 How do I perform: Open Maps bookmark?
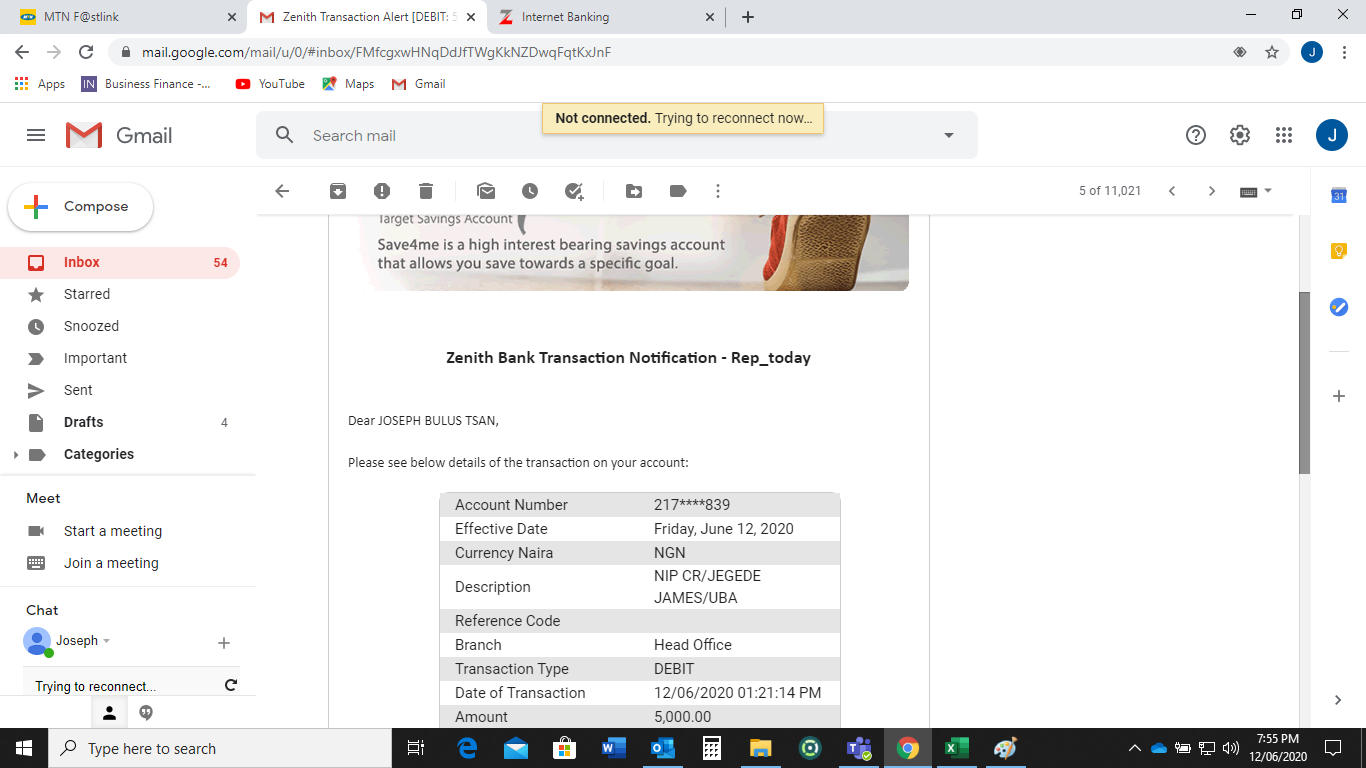click(x=348, y=84)
